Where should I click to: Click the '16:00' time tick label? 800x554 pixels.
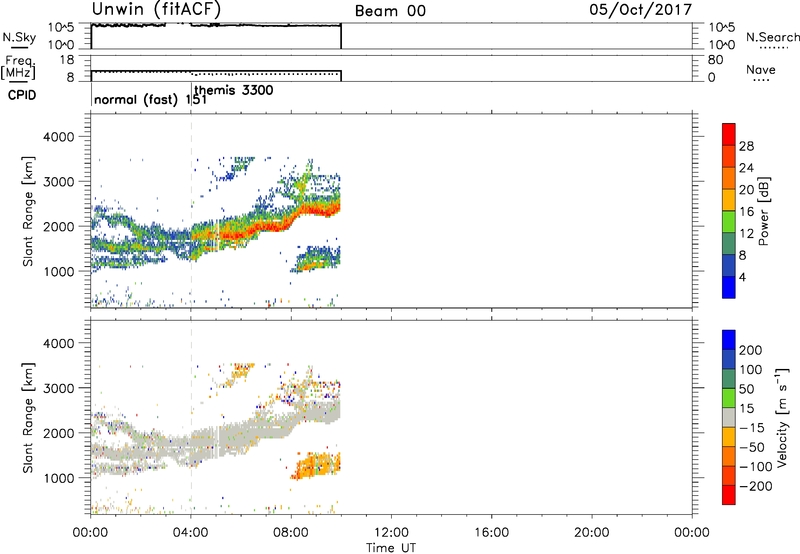491,533
